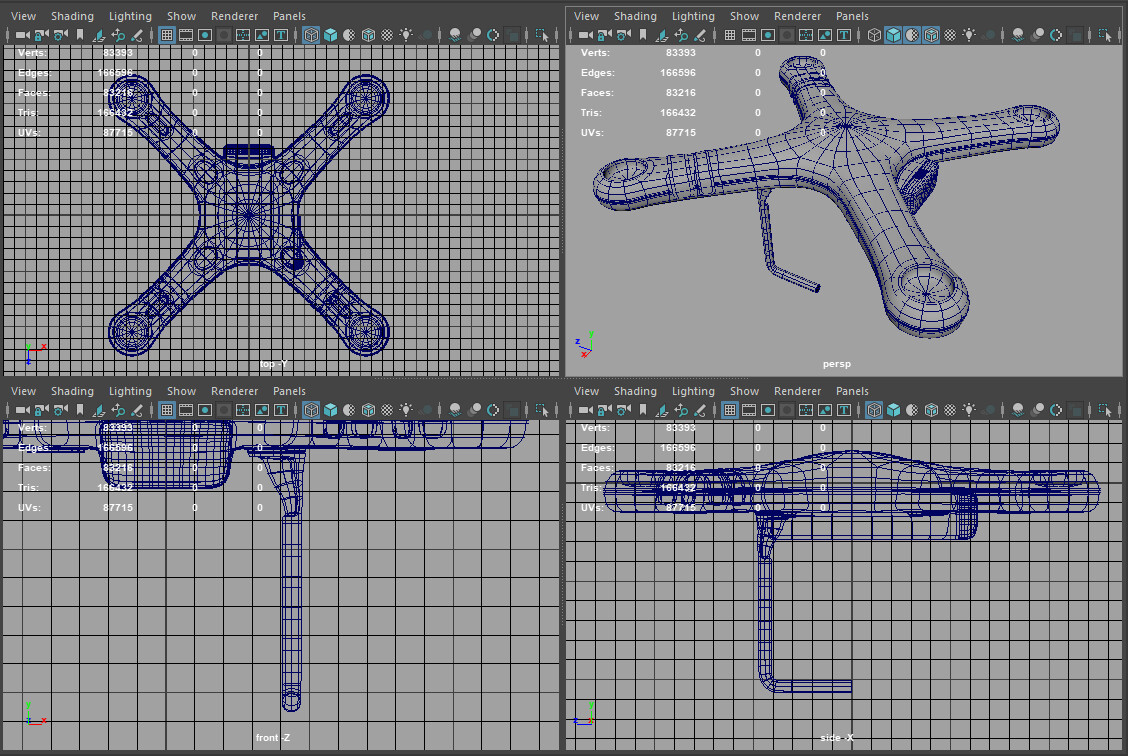Open Camera Attributes in side panel toolbar
This screenshot has width=1128, height=756.
pyautogui.click(x=624, y=410)
